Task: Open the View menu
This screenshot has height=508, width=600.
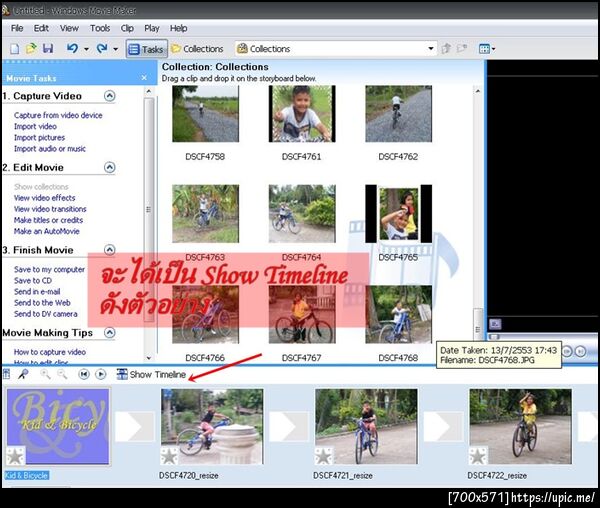Action: coord(69,28)
